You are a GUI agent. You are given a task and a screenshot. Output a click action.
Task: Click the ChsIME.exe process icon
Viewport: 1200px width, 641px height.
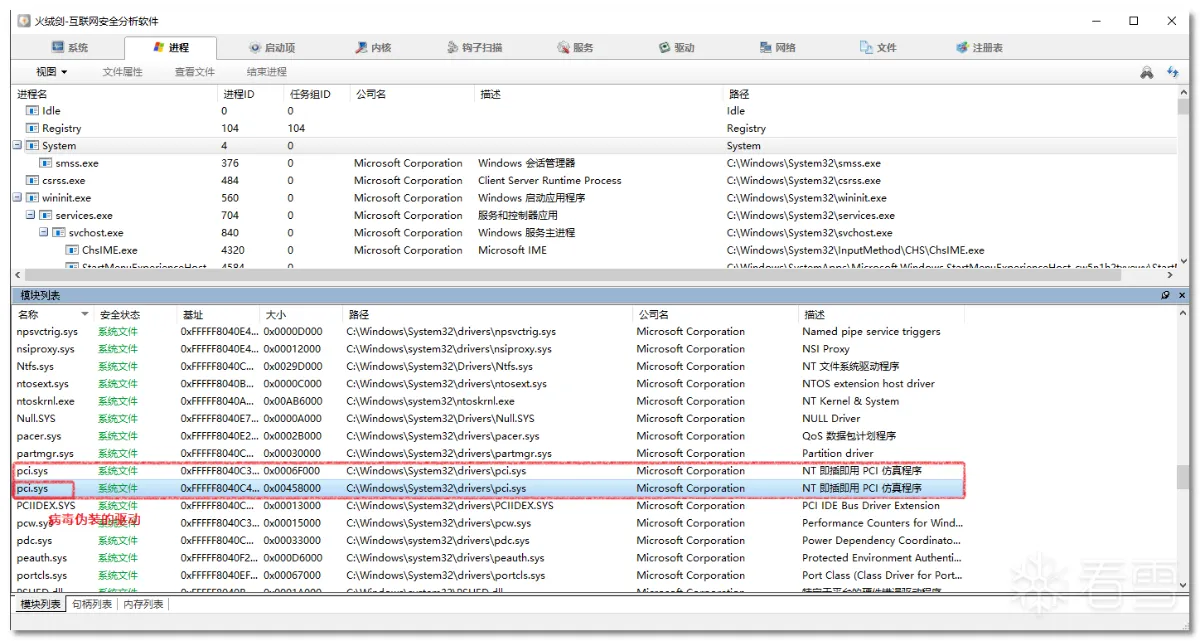(72, 251)
